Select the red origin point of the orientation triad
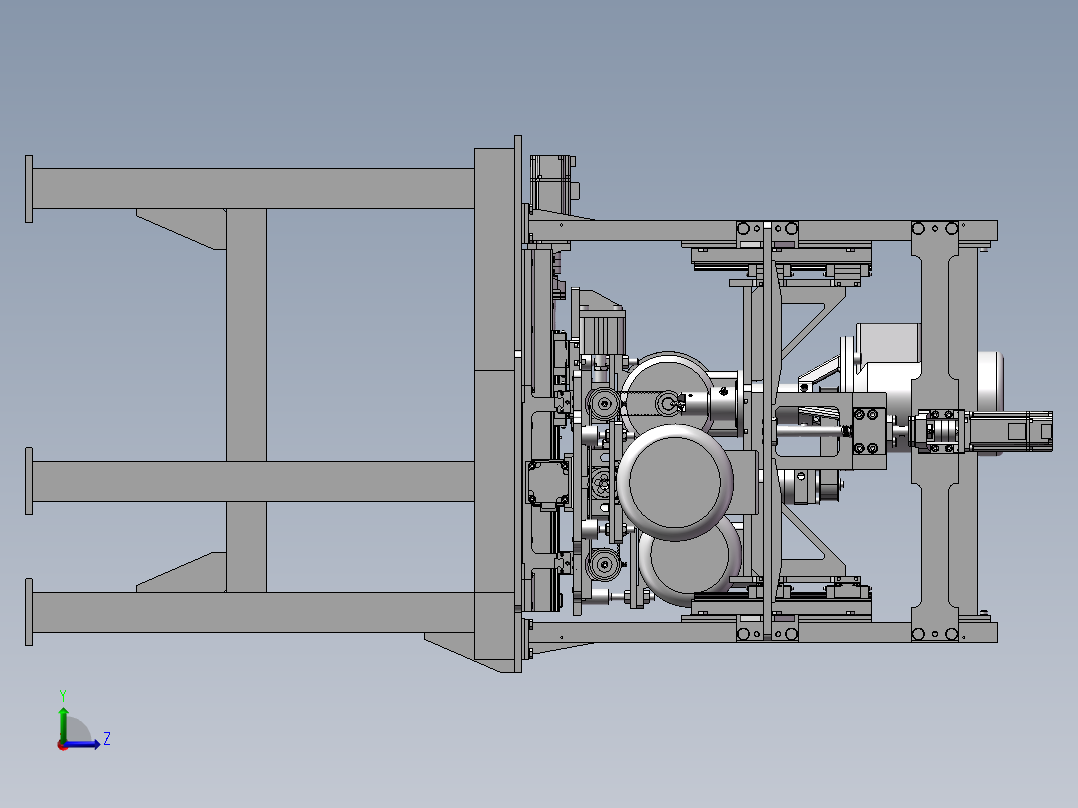 tap(63, 745)
